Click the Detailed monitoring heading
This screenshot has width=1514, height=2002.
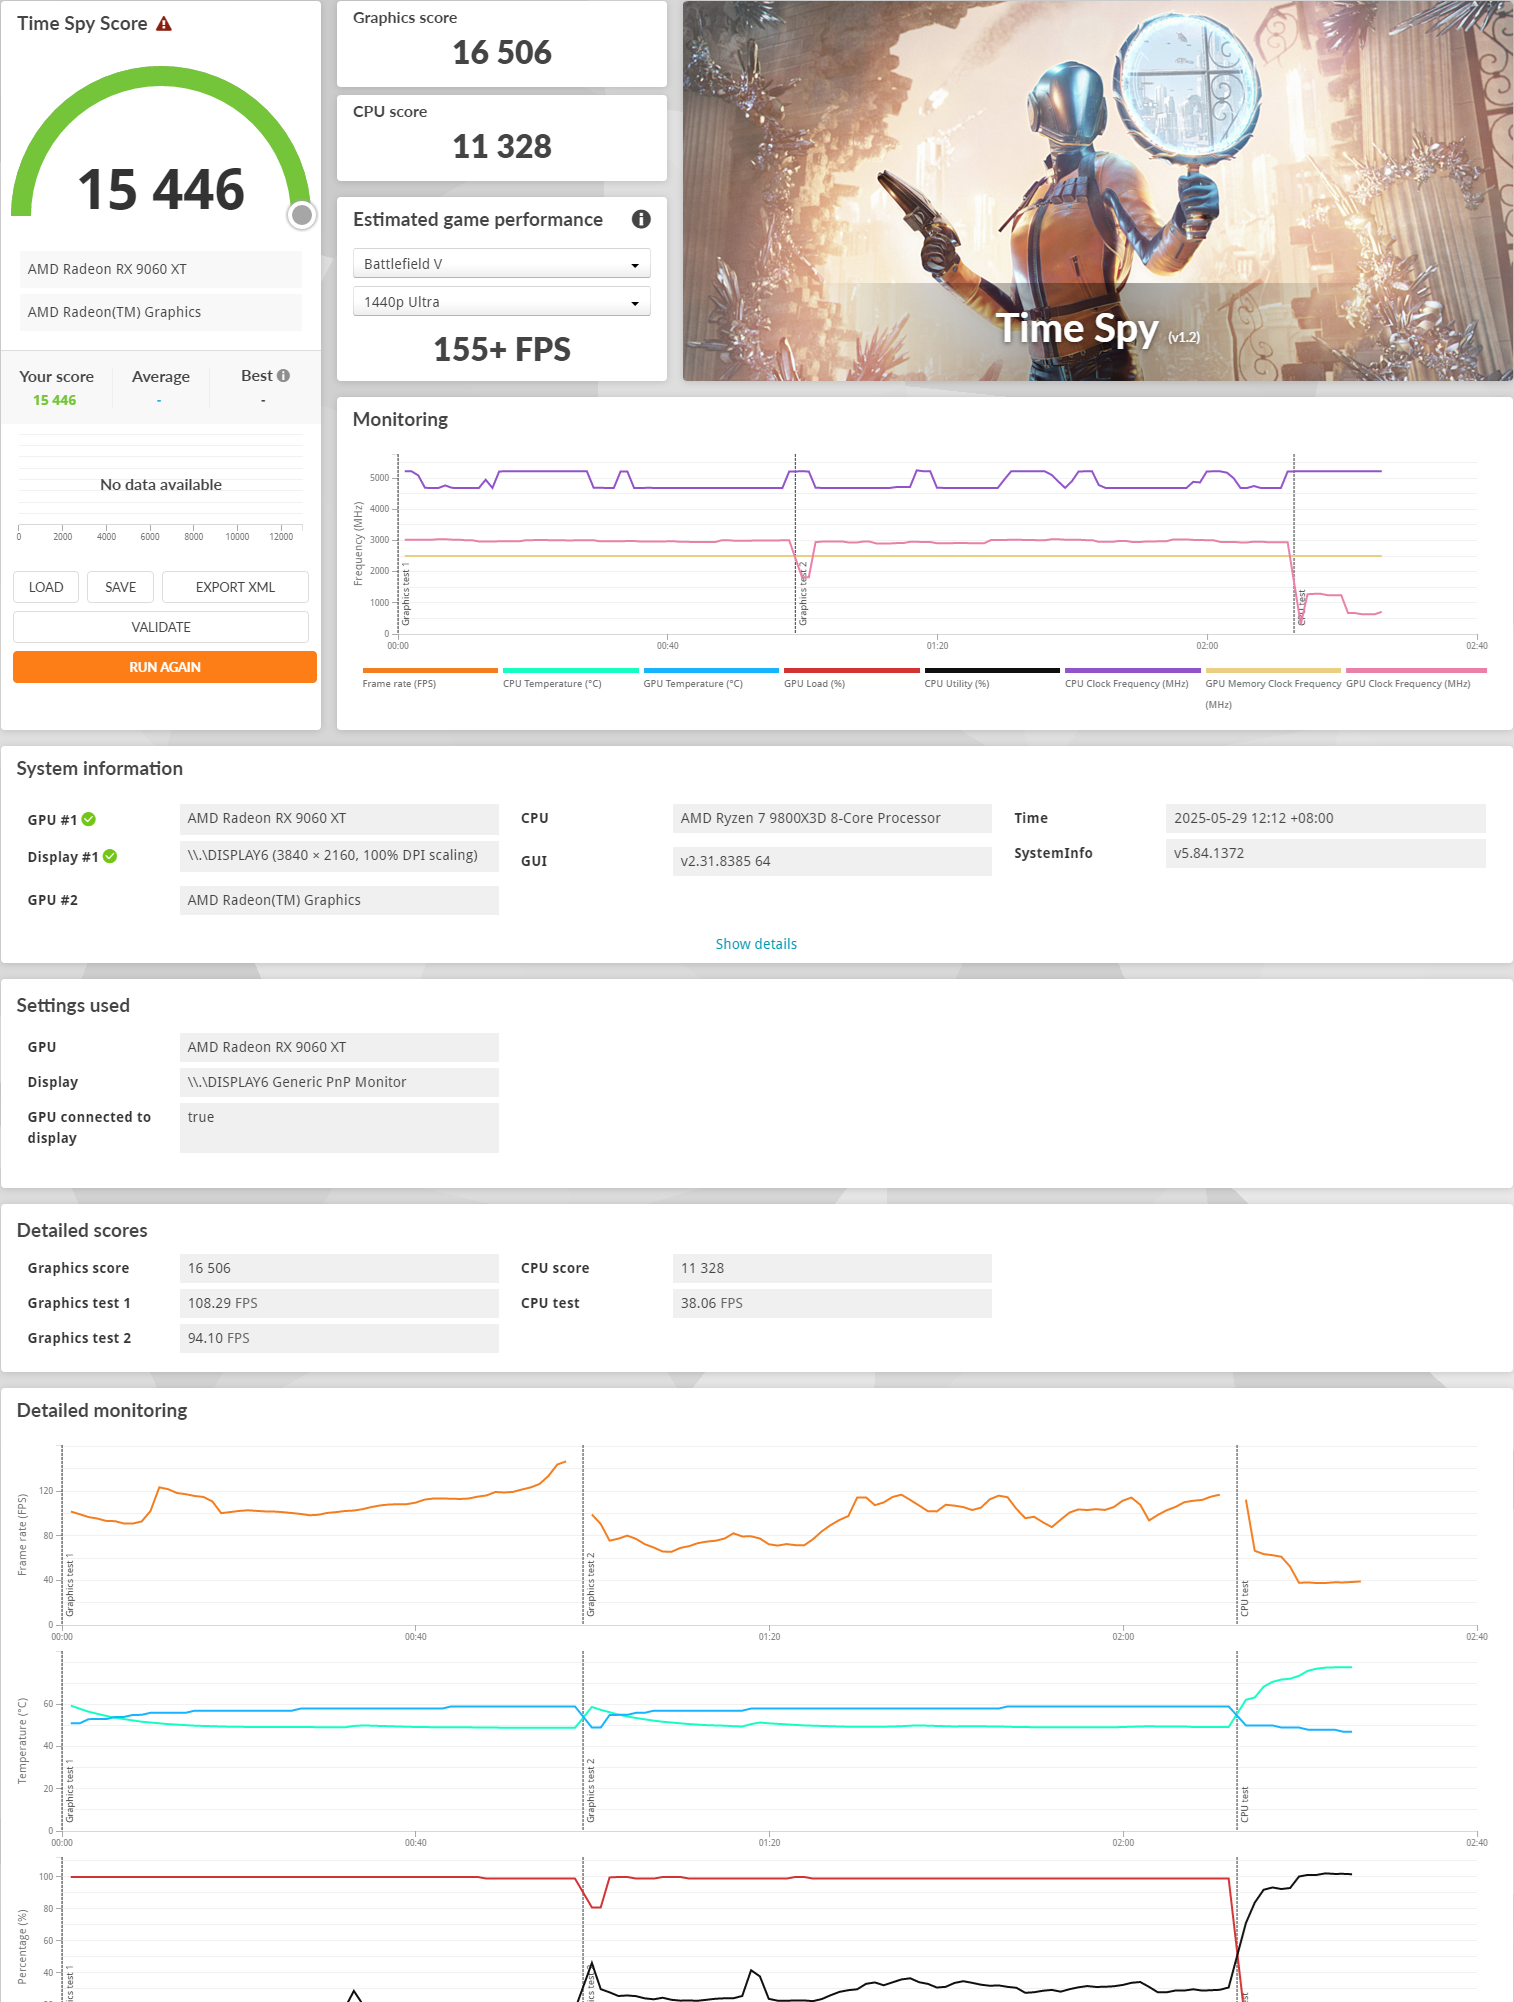102,1411
